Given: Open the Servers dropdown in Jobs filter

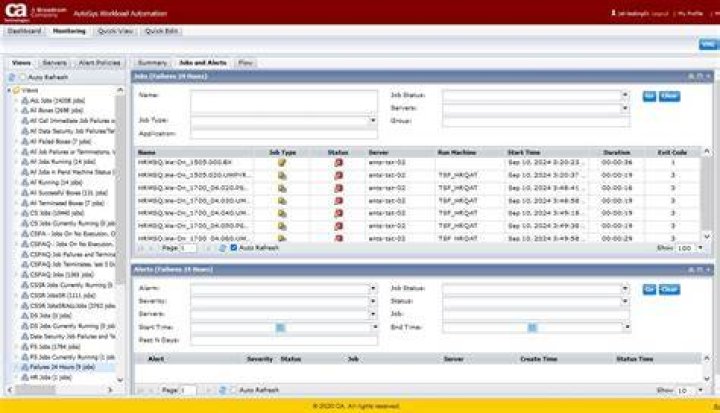Looking at the screenshot, I should pos(625,108).
